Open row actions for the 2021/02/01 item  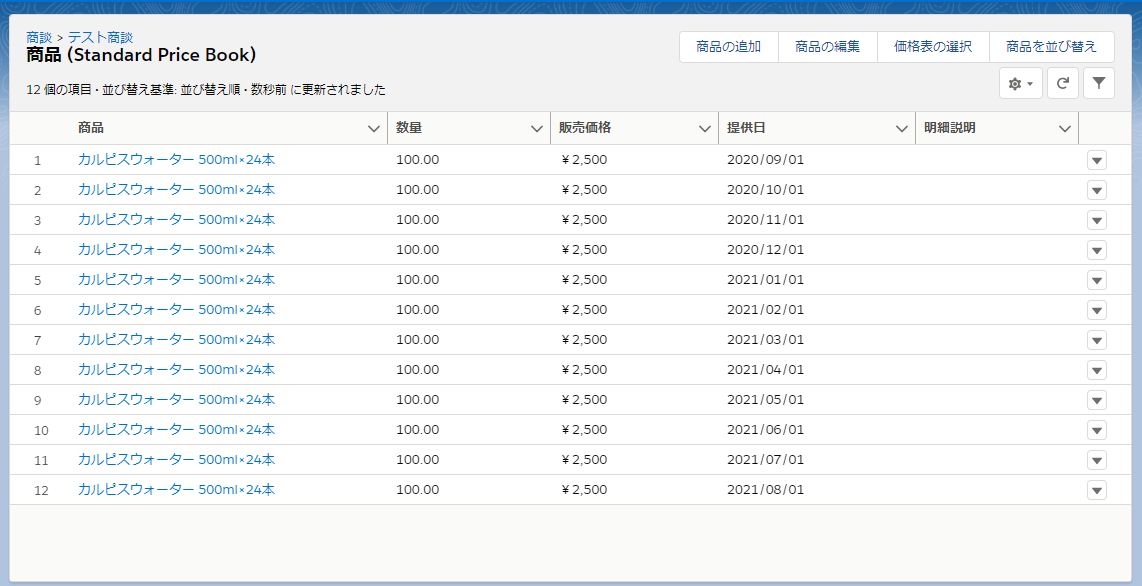pyautogui.click(x=1096, y=310)
